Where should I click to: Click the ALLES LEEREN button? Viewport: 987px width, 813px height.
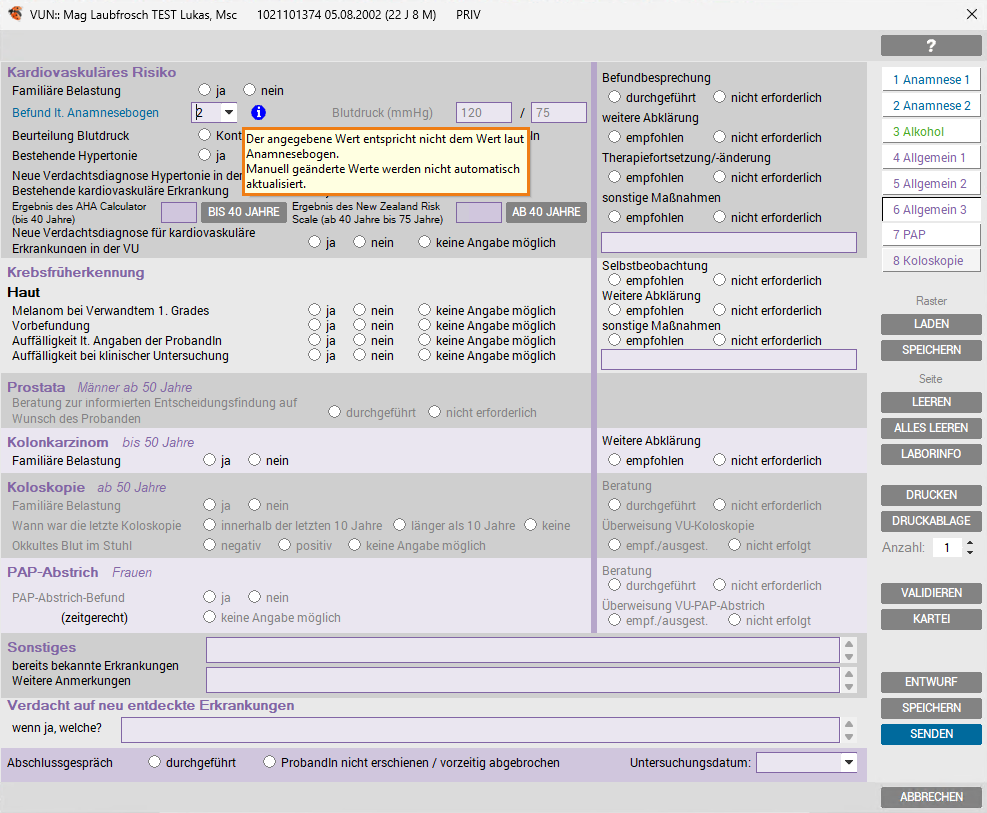point(931,428)
